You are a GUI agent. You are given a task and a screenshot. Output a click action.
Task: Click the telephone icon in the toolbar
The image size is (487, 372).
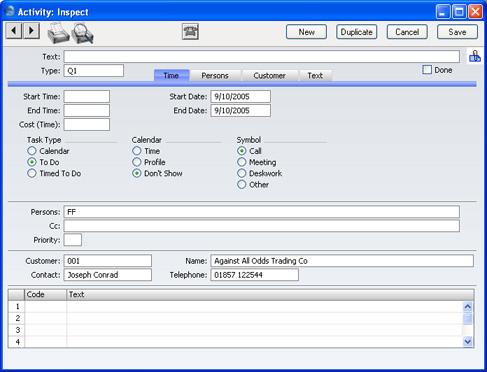(x=190, y=32)
